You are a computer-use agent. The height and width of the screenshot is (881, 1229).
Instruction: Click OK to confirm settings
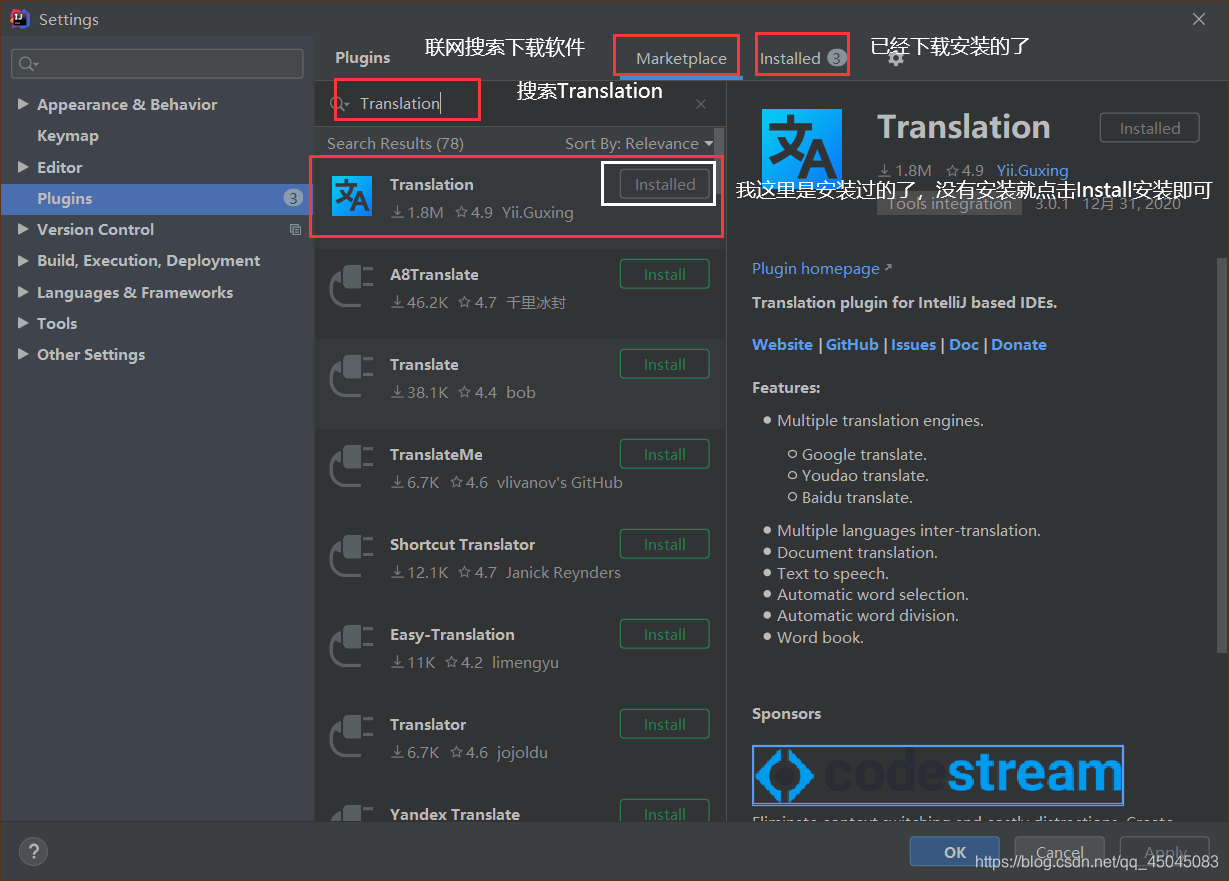pos(955,852)
